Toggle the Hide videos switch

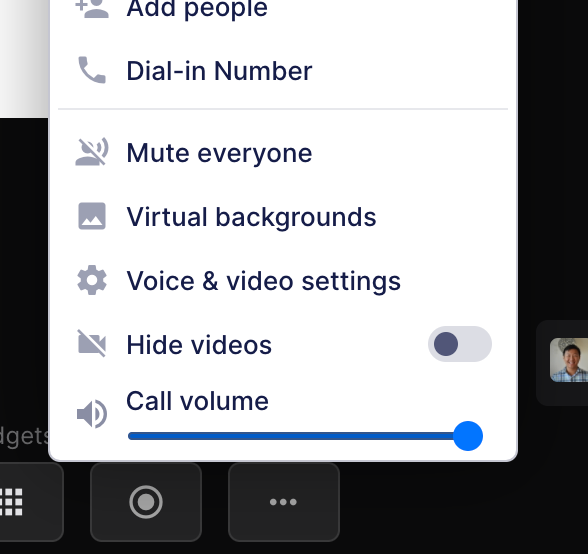460,344
